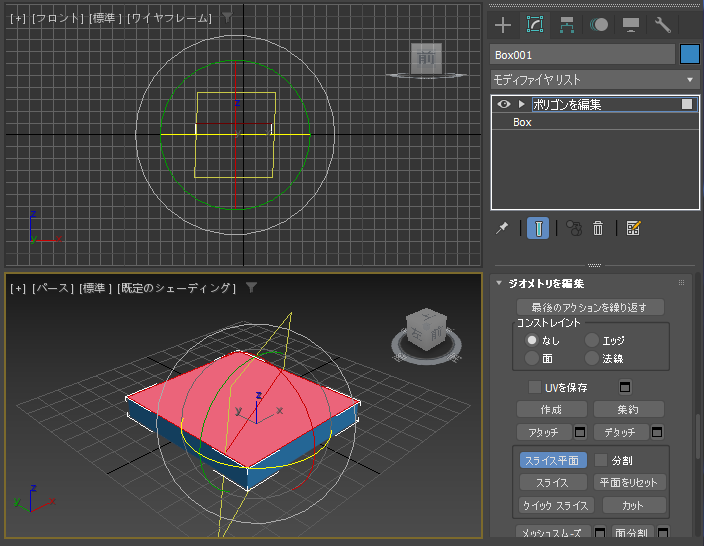Select the なし constraint radio button
The image size is (704, 546).
pos(532,340)
